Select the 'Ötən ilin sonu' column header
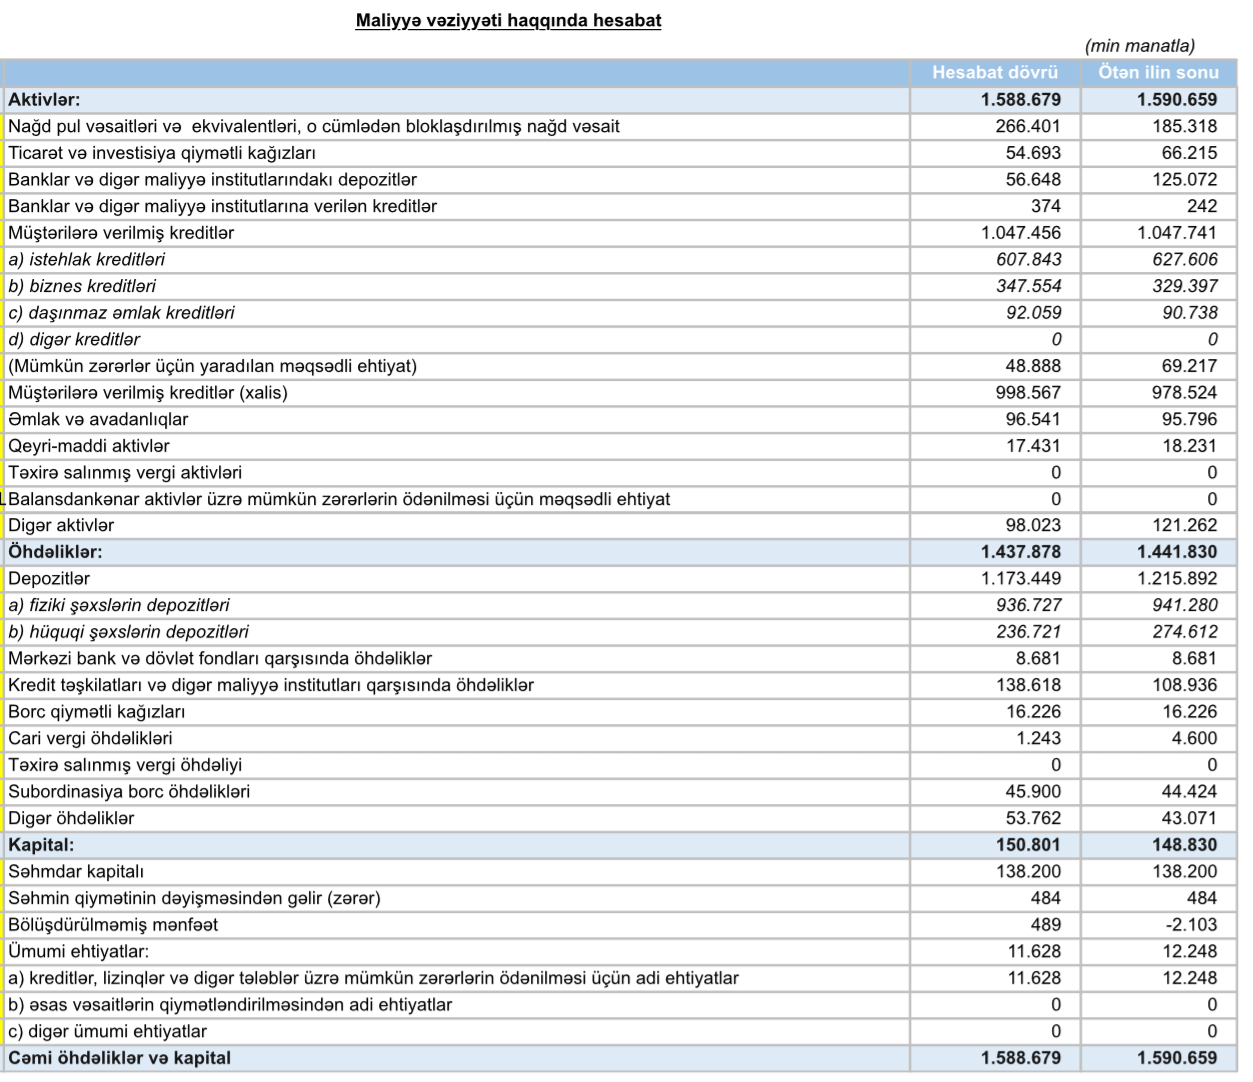 [x=1158, y=72]
